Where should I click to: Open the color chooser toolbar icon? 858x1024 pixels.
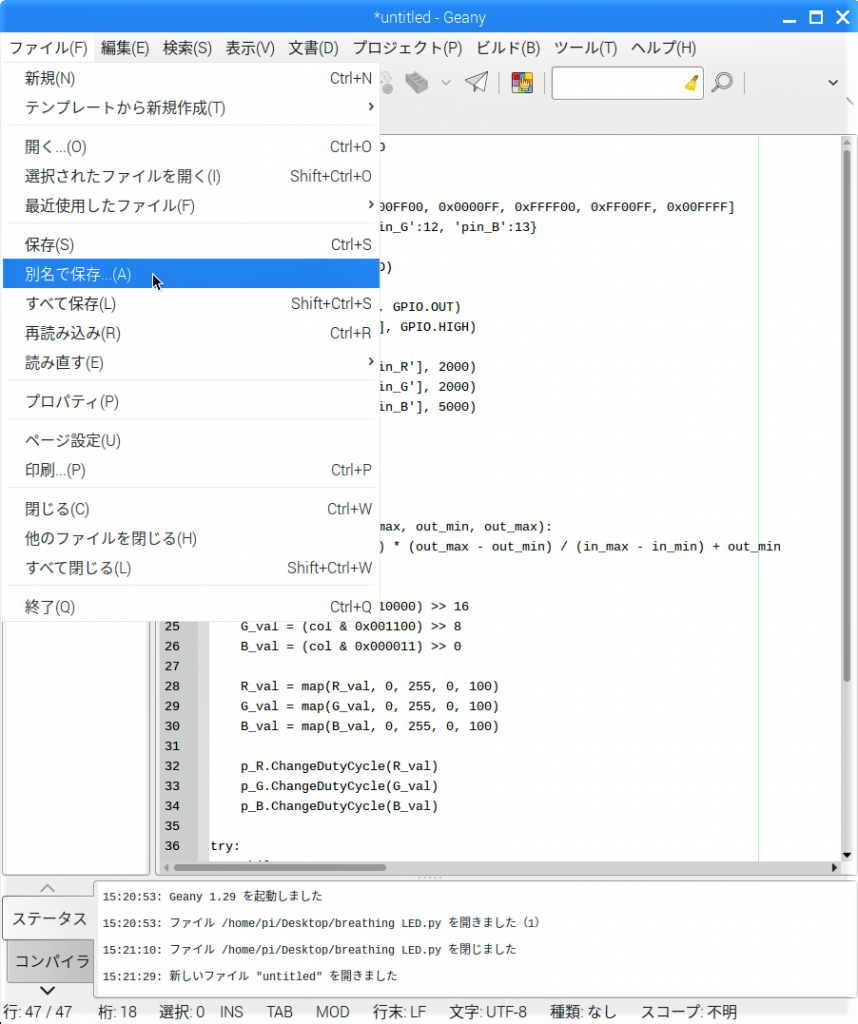tap(522, 83)
